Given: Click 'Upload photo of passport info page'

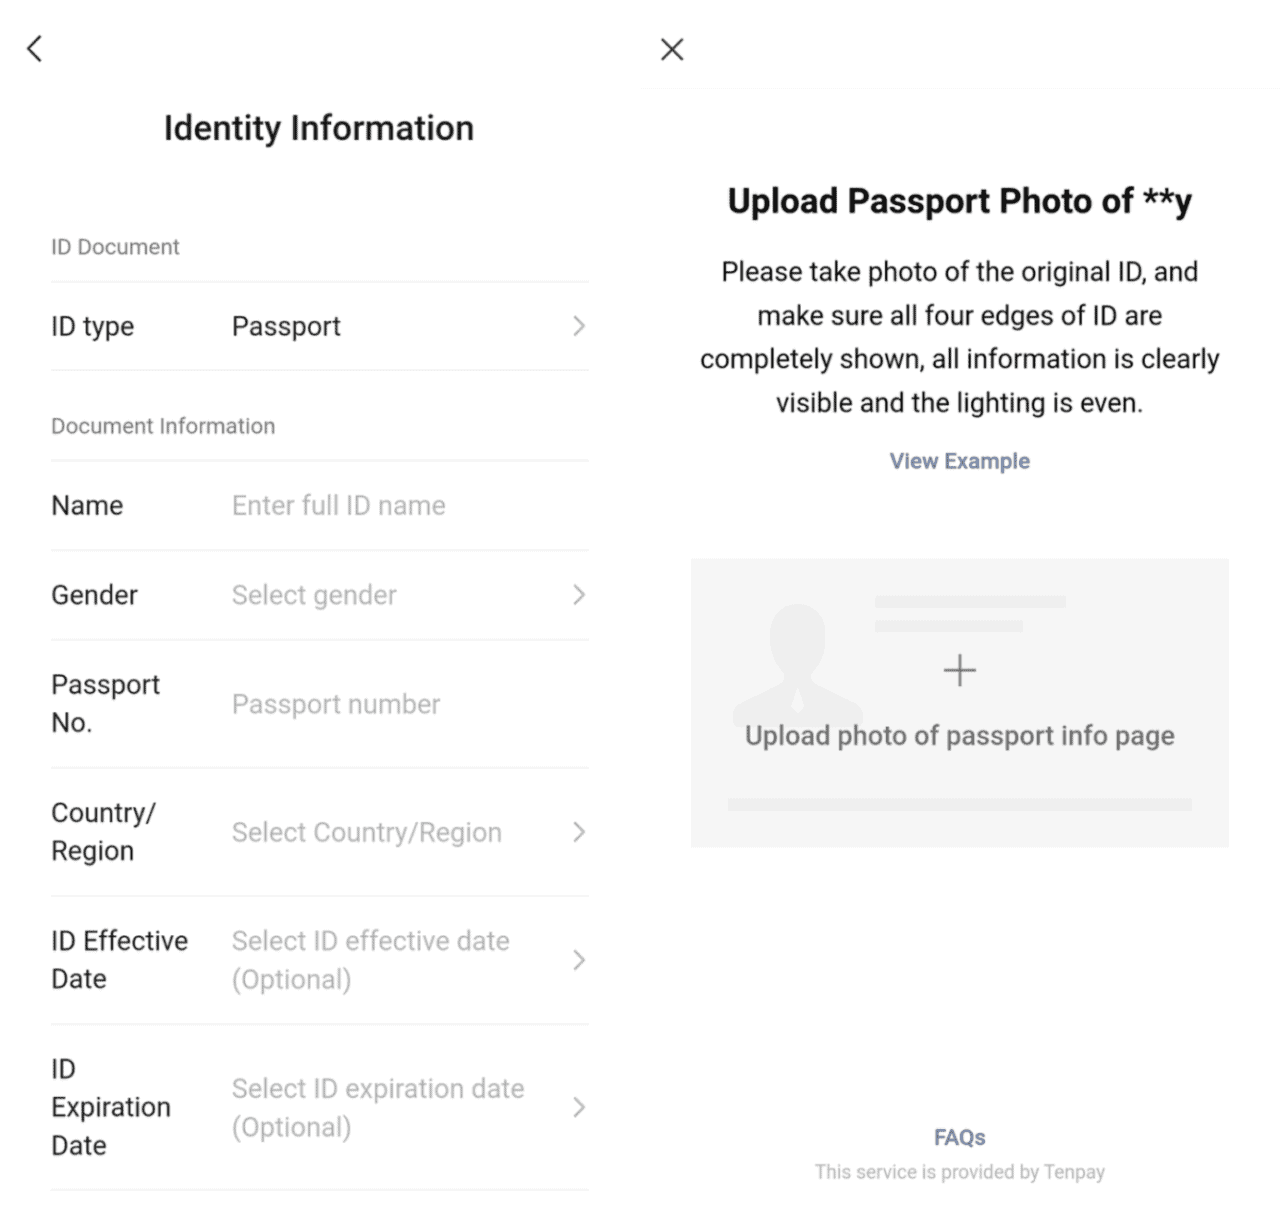Looking at the screenshot, I should (x=959, y=735).
